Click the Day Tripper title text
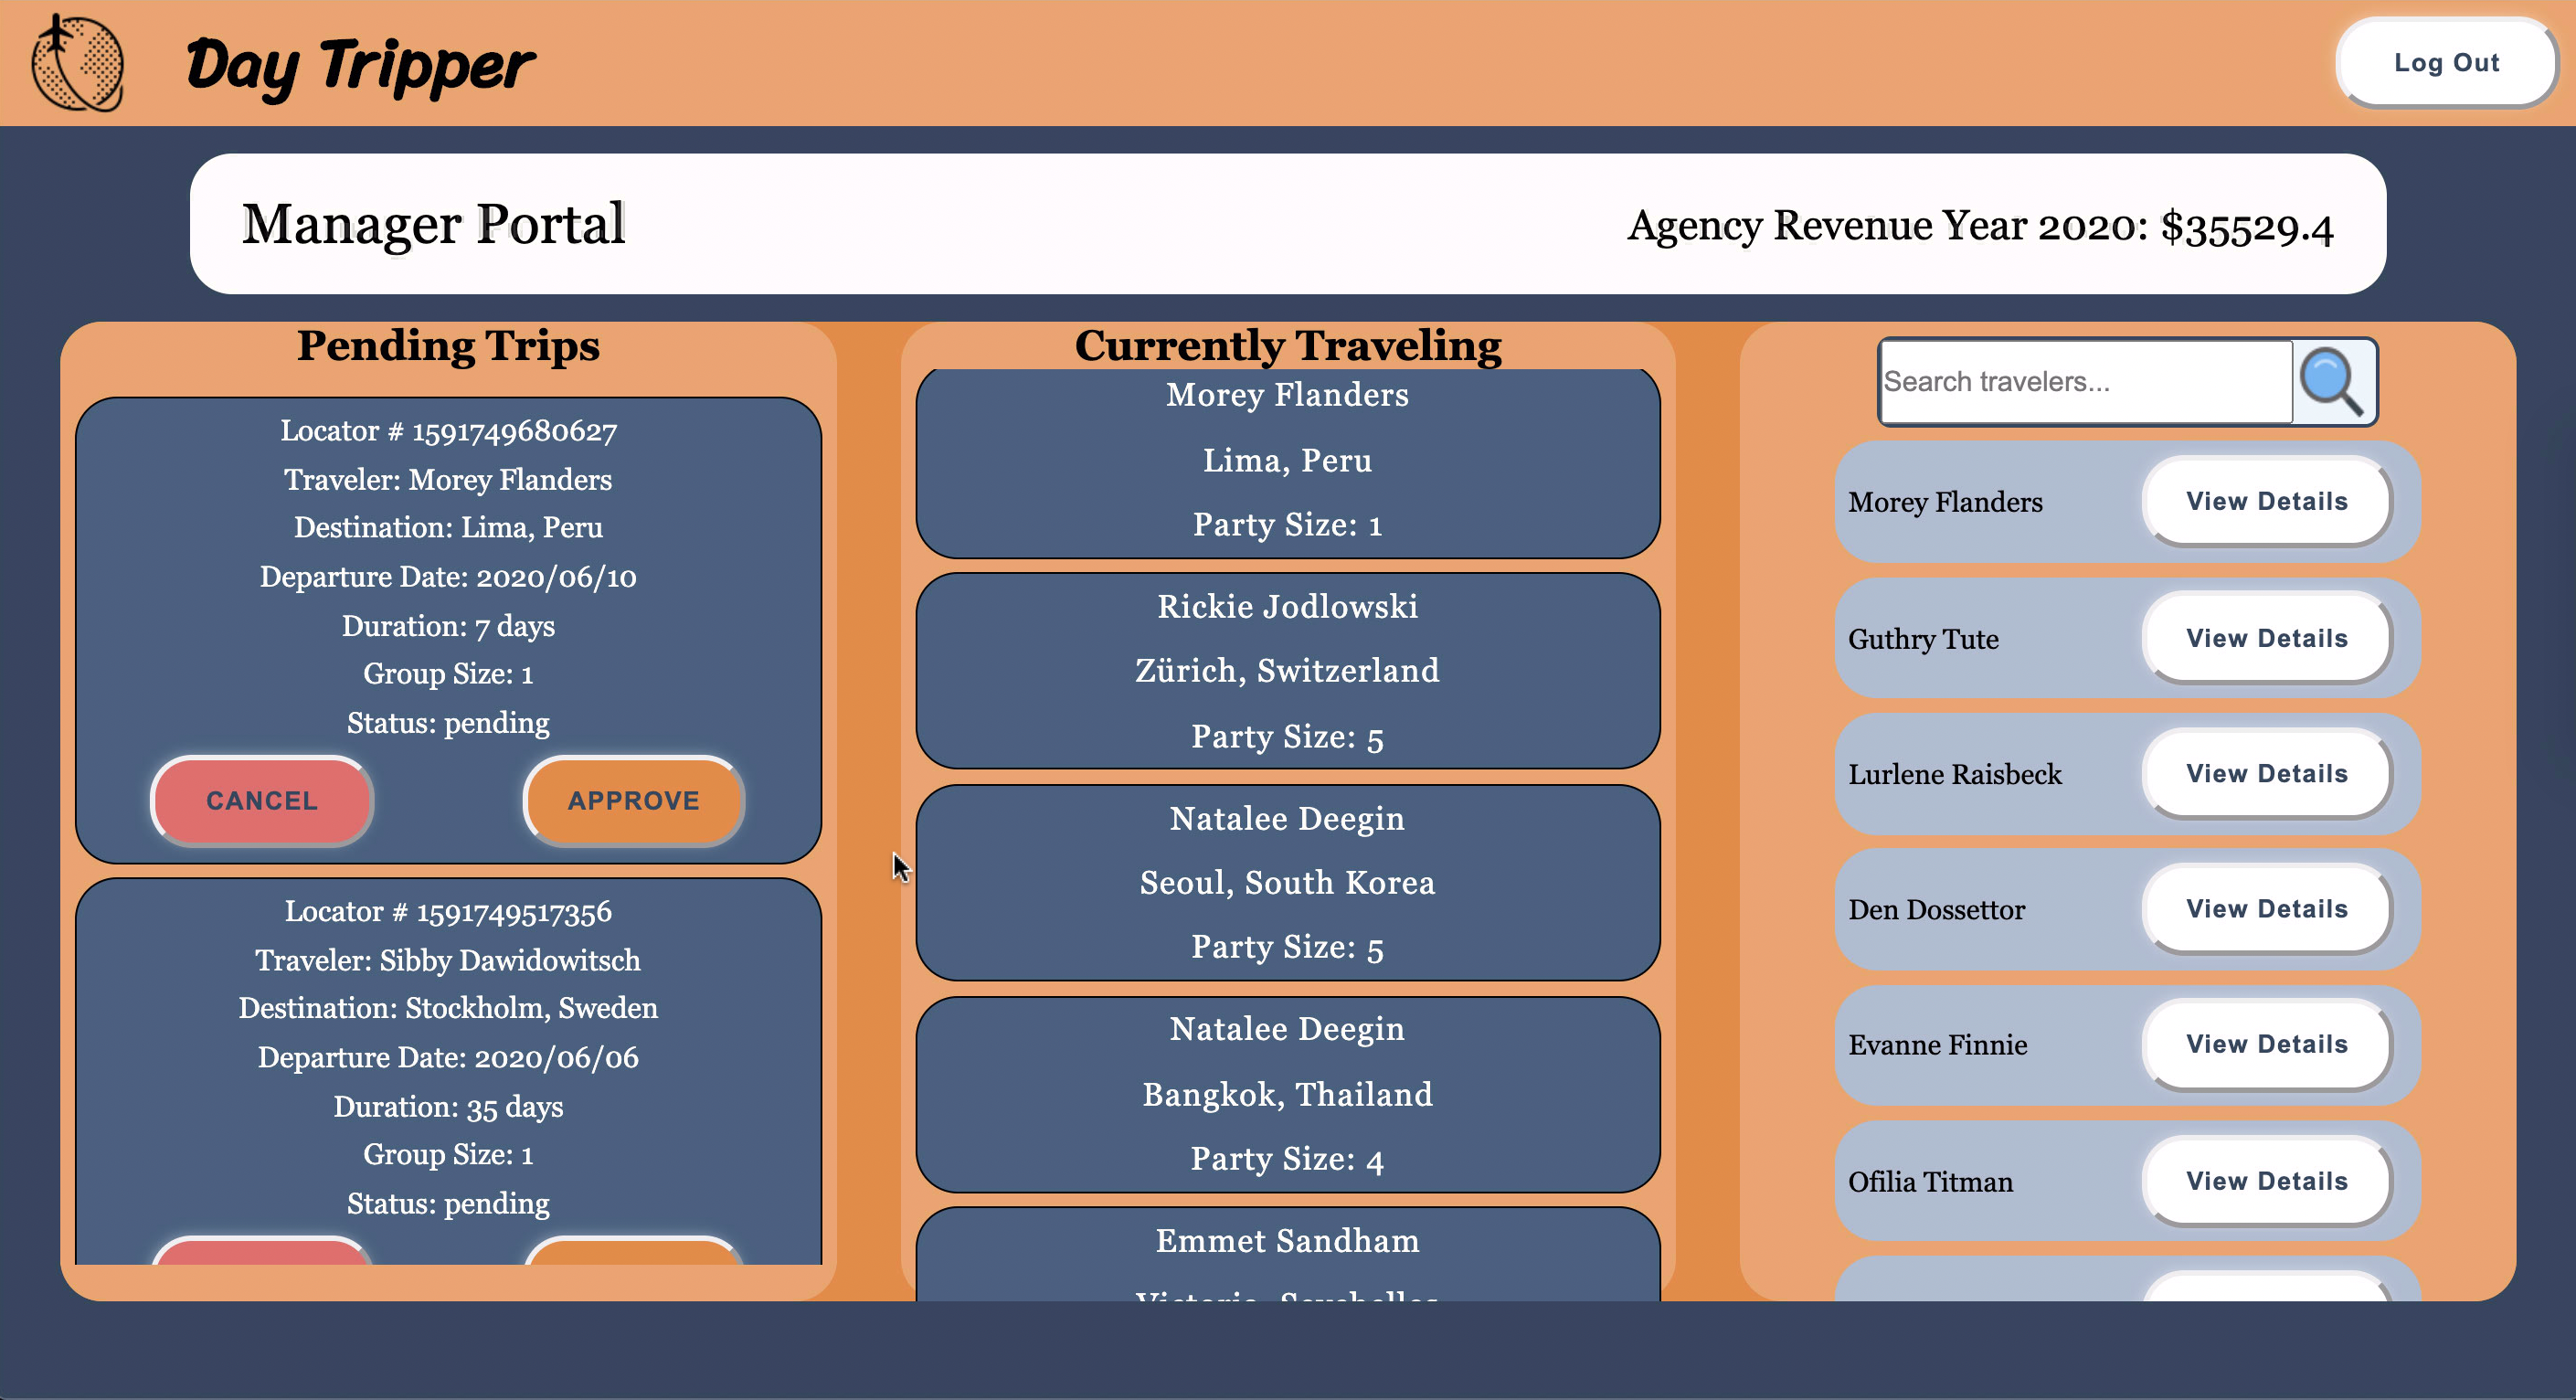 pos(360,66)
